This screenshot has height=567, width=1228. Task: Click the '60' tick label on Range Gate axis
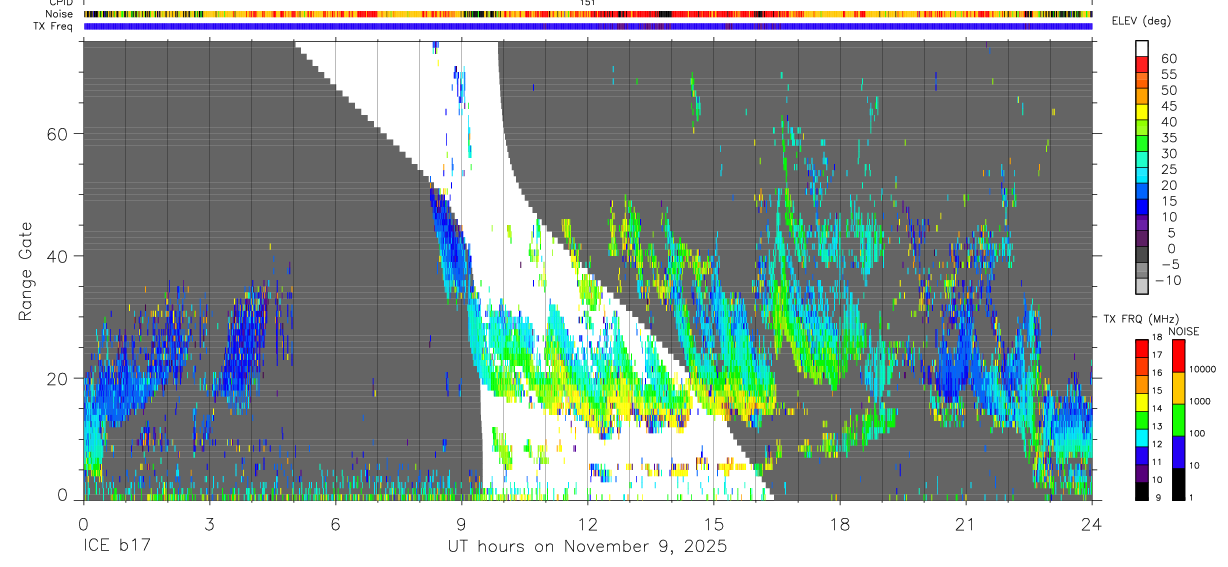[x=57, y=134]
